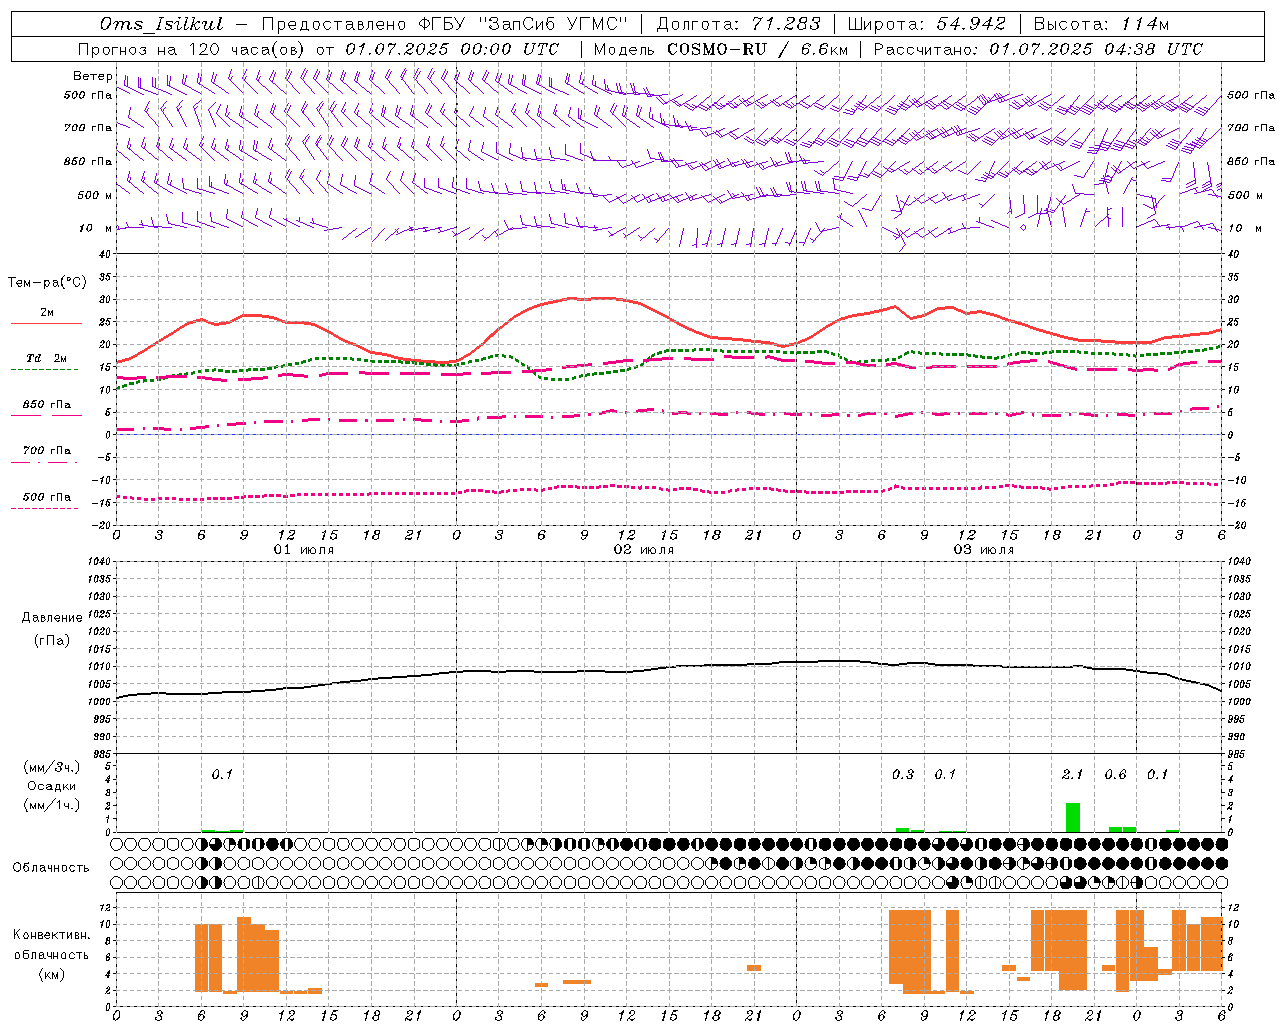Click the latitude value Широта: 54.942
This screenshot has width=1280, height=1024.
(x=927, y=24)
